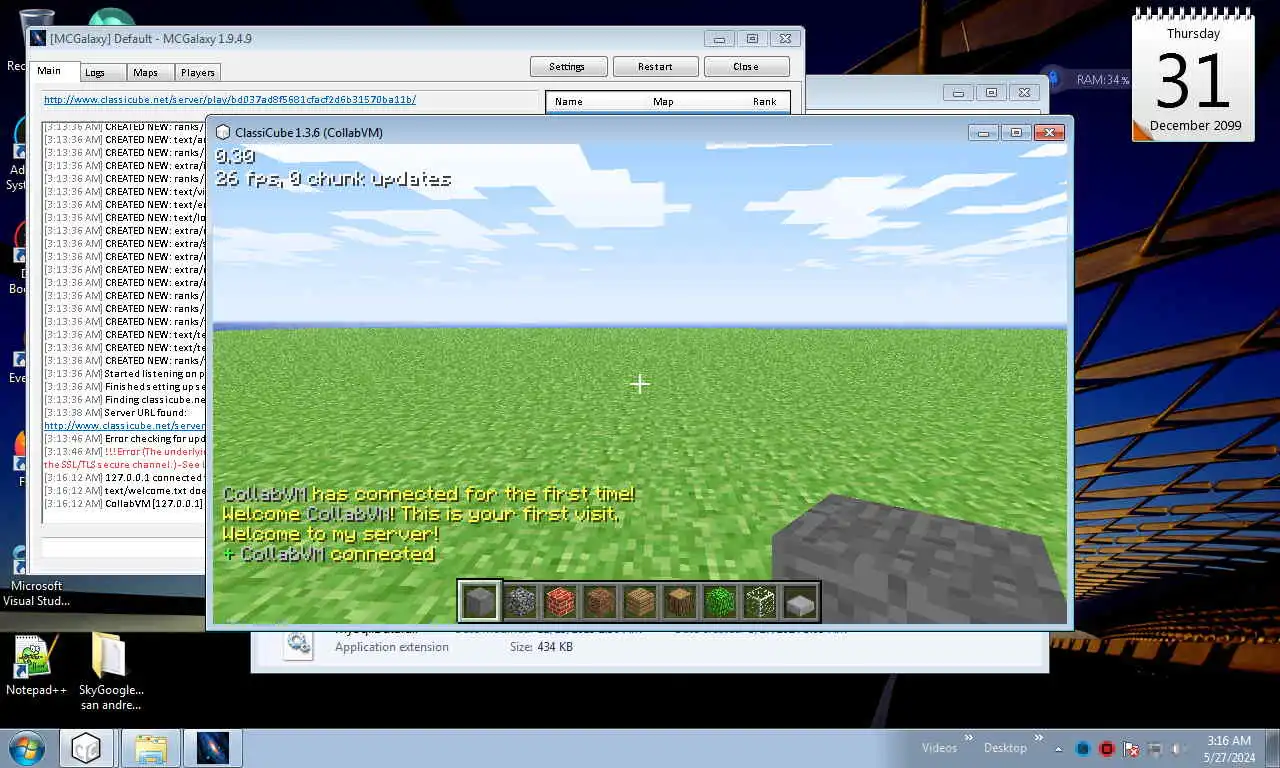Click the Rank column header
1280x768 pixels.
tap(765, 101)
